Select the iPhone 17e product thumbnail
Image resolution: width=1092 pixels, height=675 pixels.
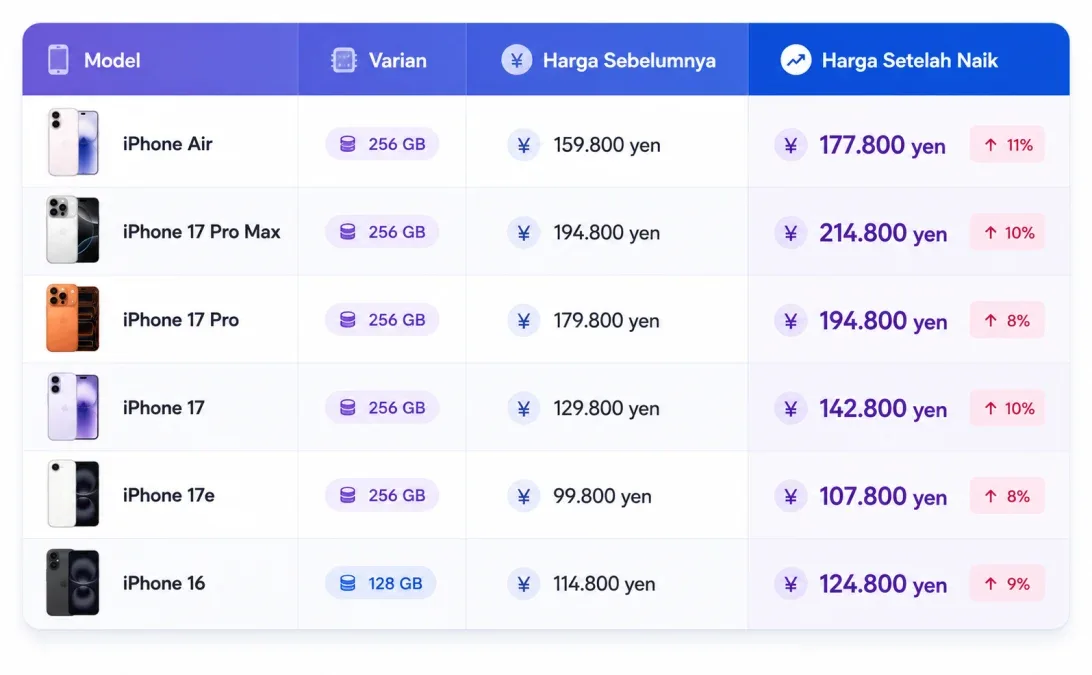pos(73,494)
